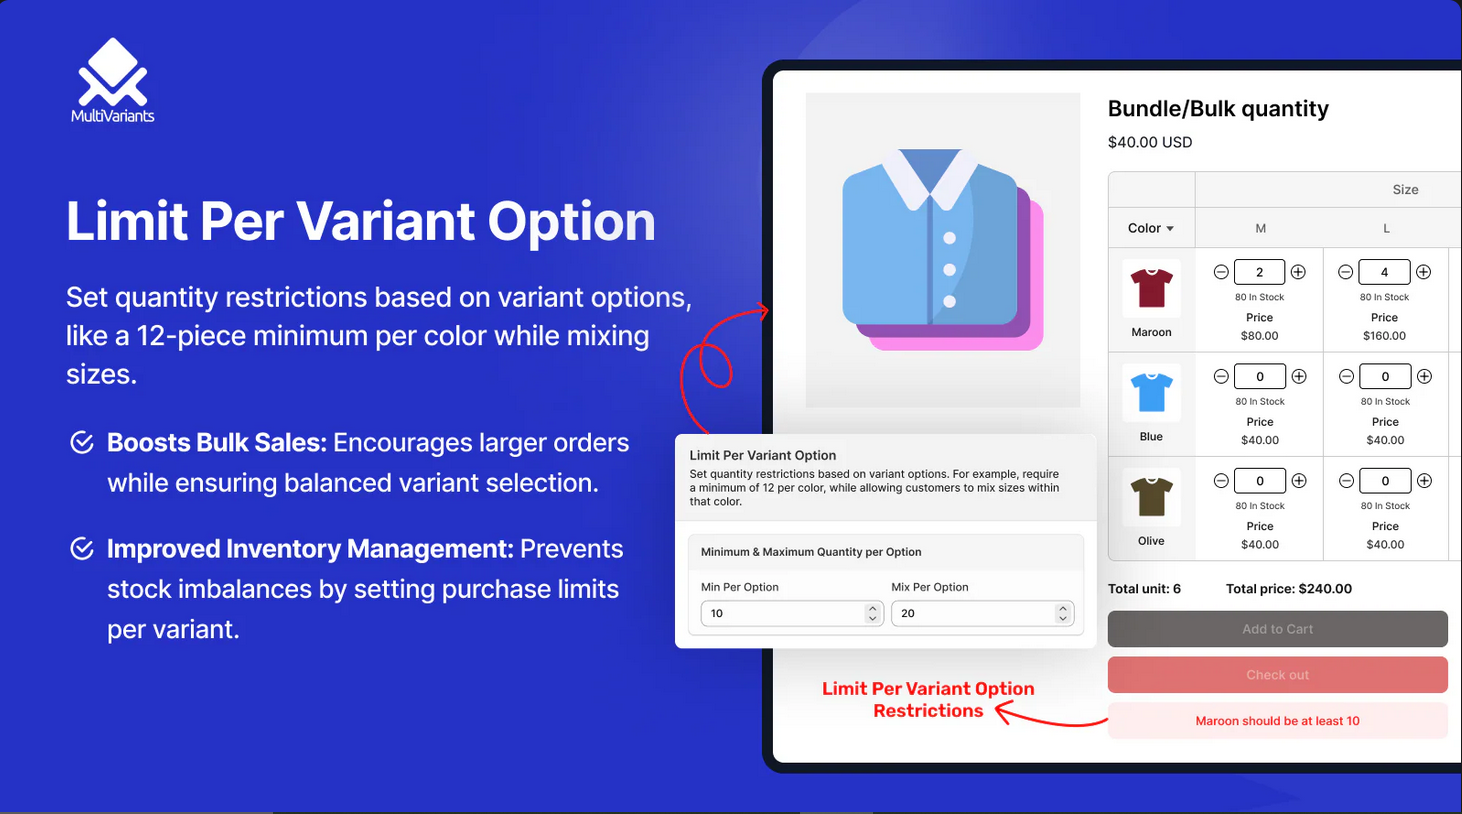Viewport: 1462px width, 814px height.
Task: Click Maroon L quantity field showing 4
Action: click(x=1384, y=272)
